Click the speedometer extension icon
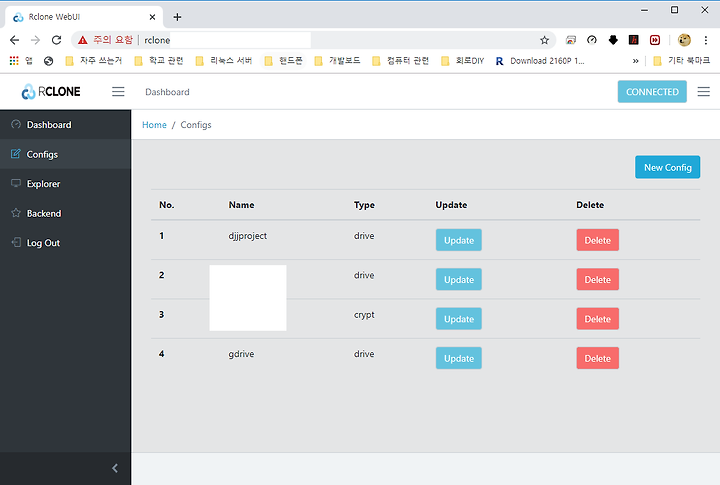This screenshot has width=720, height=485. (x=592, y=40)
